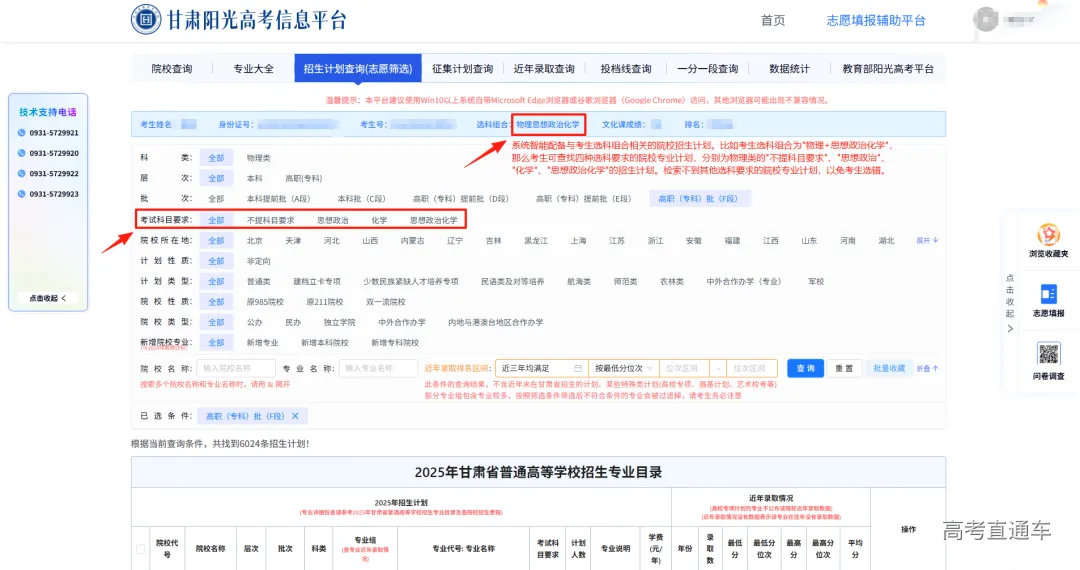Click the 甘肃阳光高考信息平台 logo emblem
The height and width of the screenshot is (570, 1080).
tap(146, 19)
